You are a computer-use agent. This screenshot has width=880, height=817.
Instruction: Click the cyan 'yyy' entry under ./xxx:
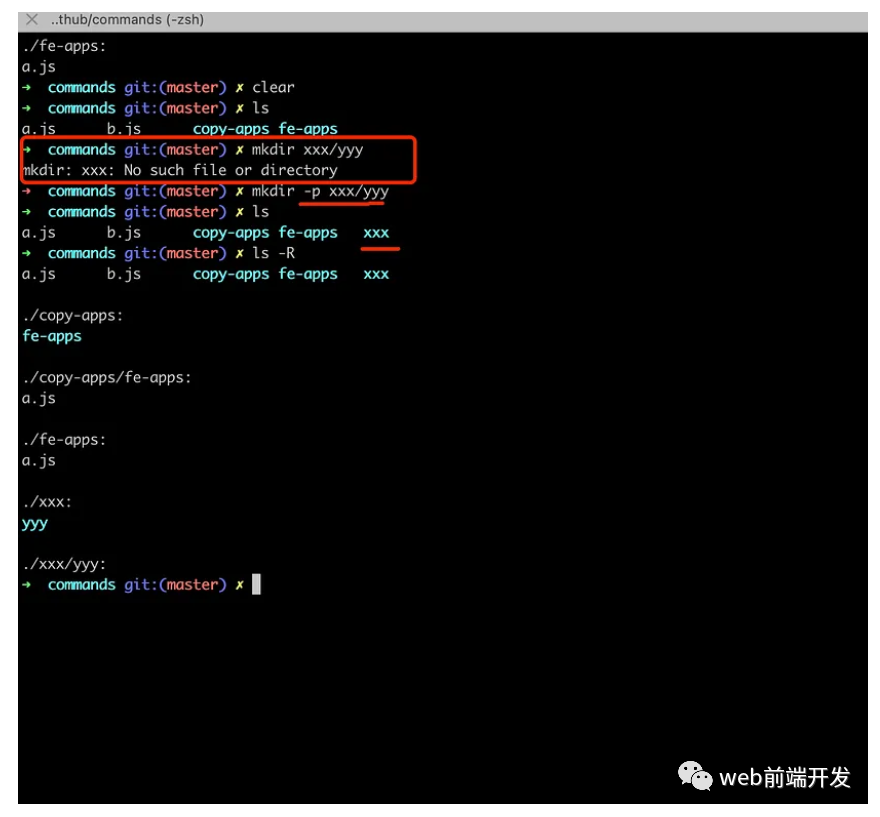[35, 524]
